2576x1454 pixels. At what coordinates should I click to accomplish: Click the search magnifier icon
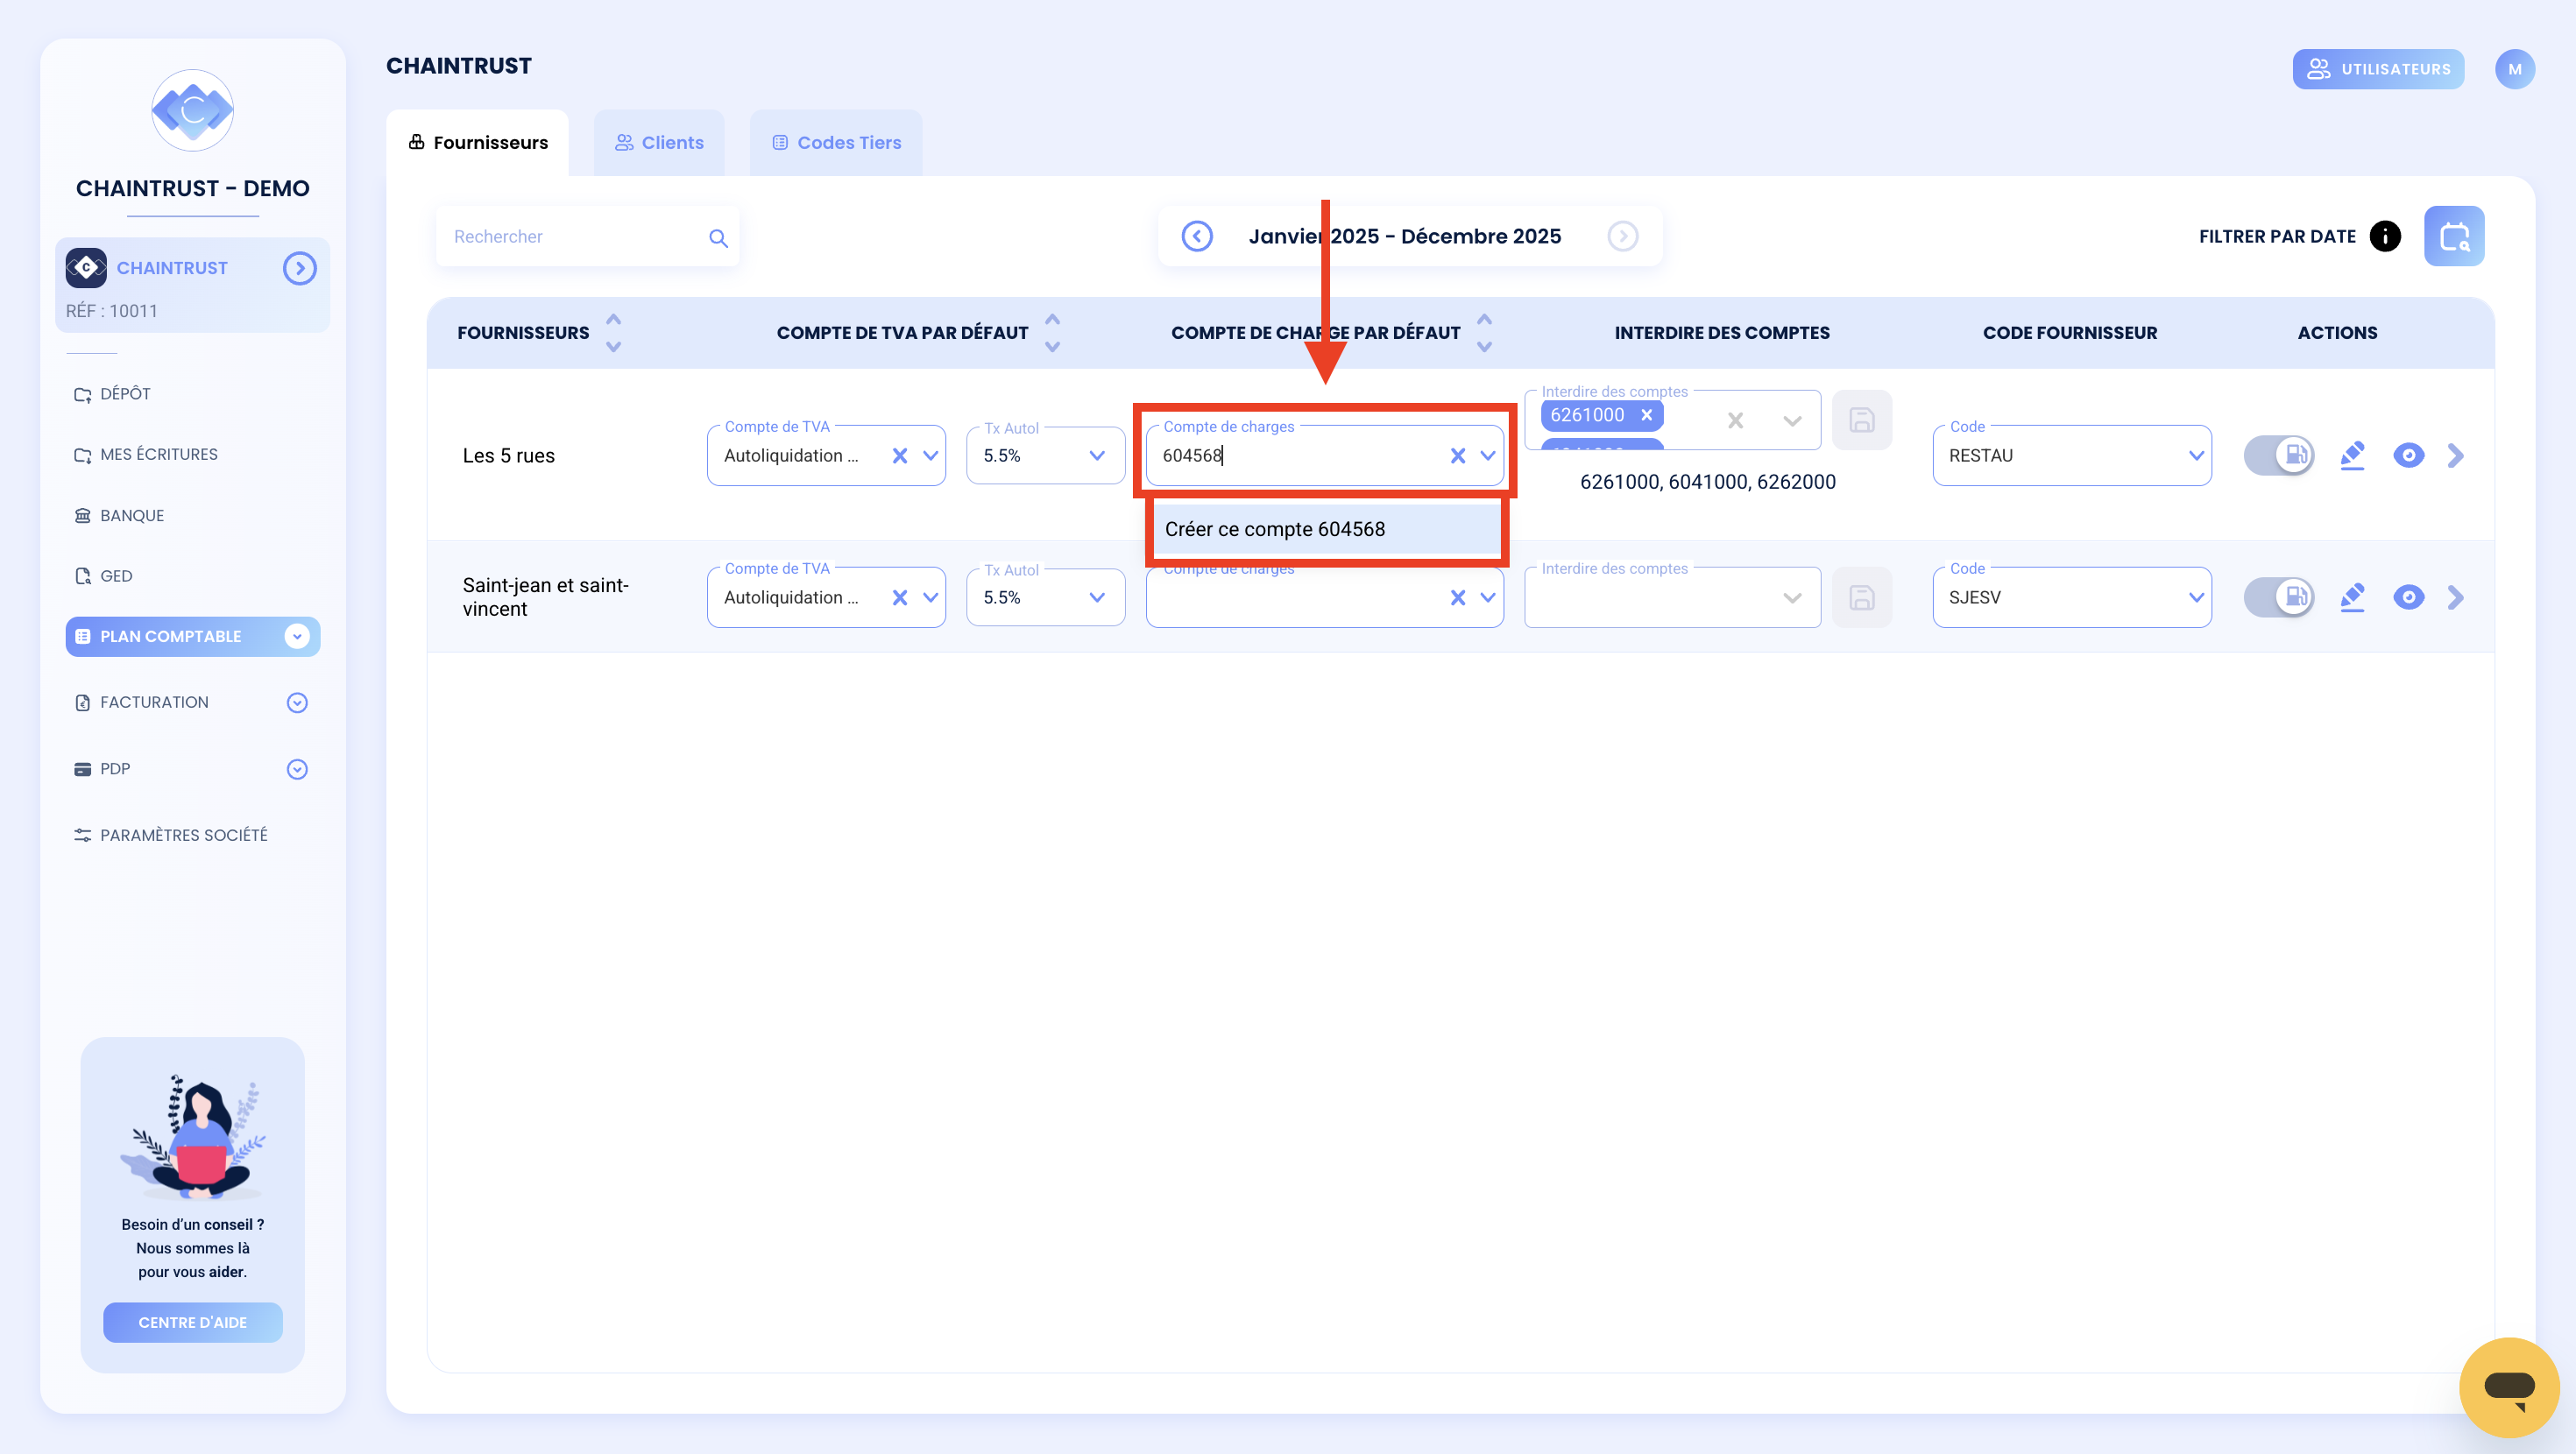point(718,238)
